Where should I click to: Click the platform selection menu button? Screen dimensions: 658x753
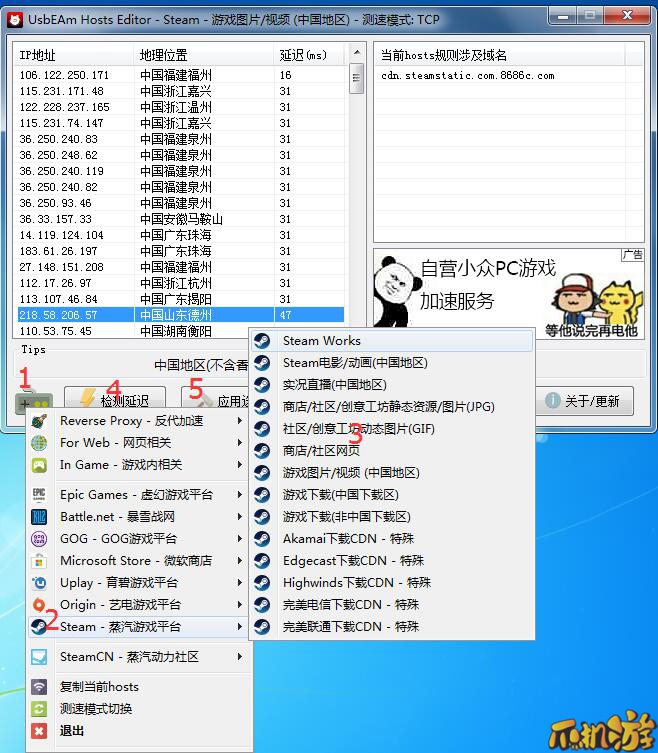coord(34,402)
